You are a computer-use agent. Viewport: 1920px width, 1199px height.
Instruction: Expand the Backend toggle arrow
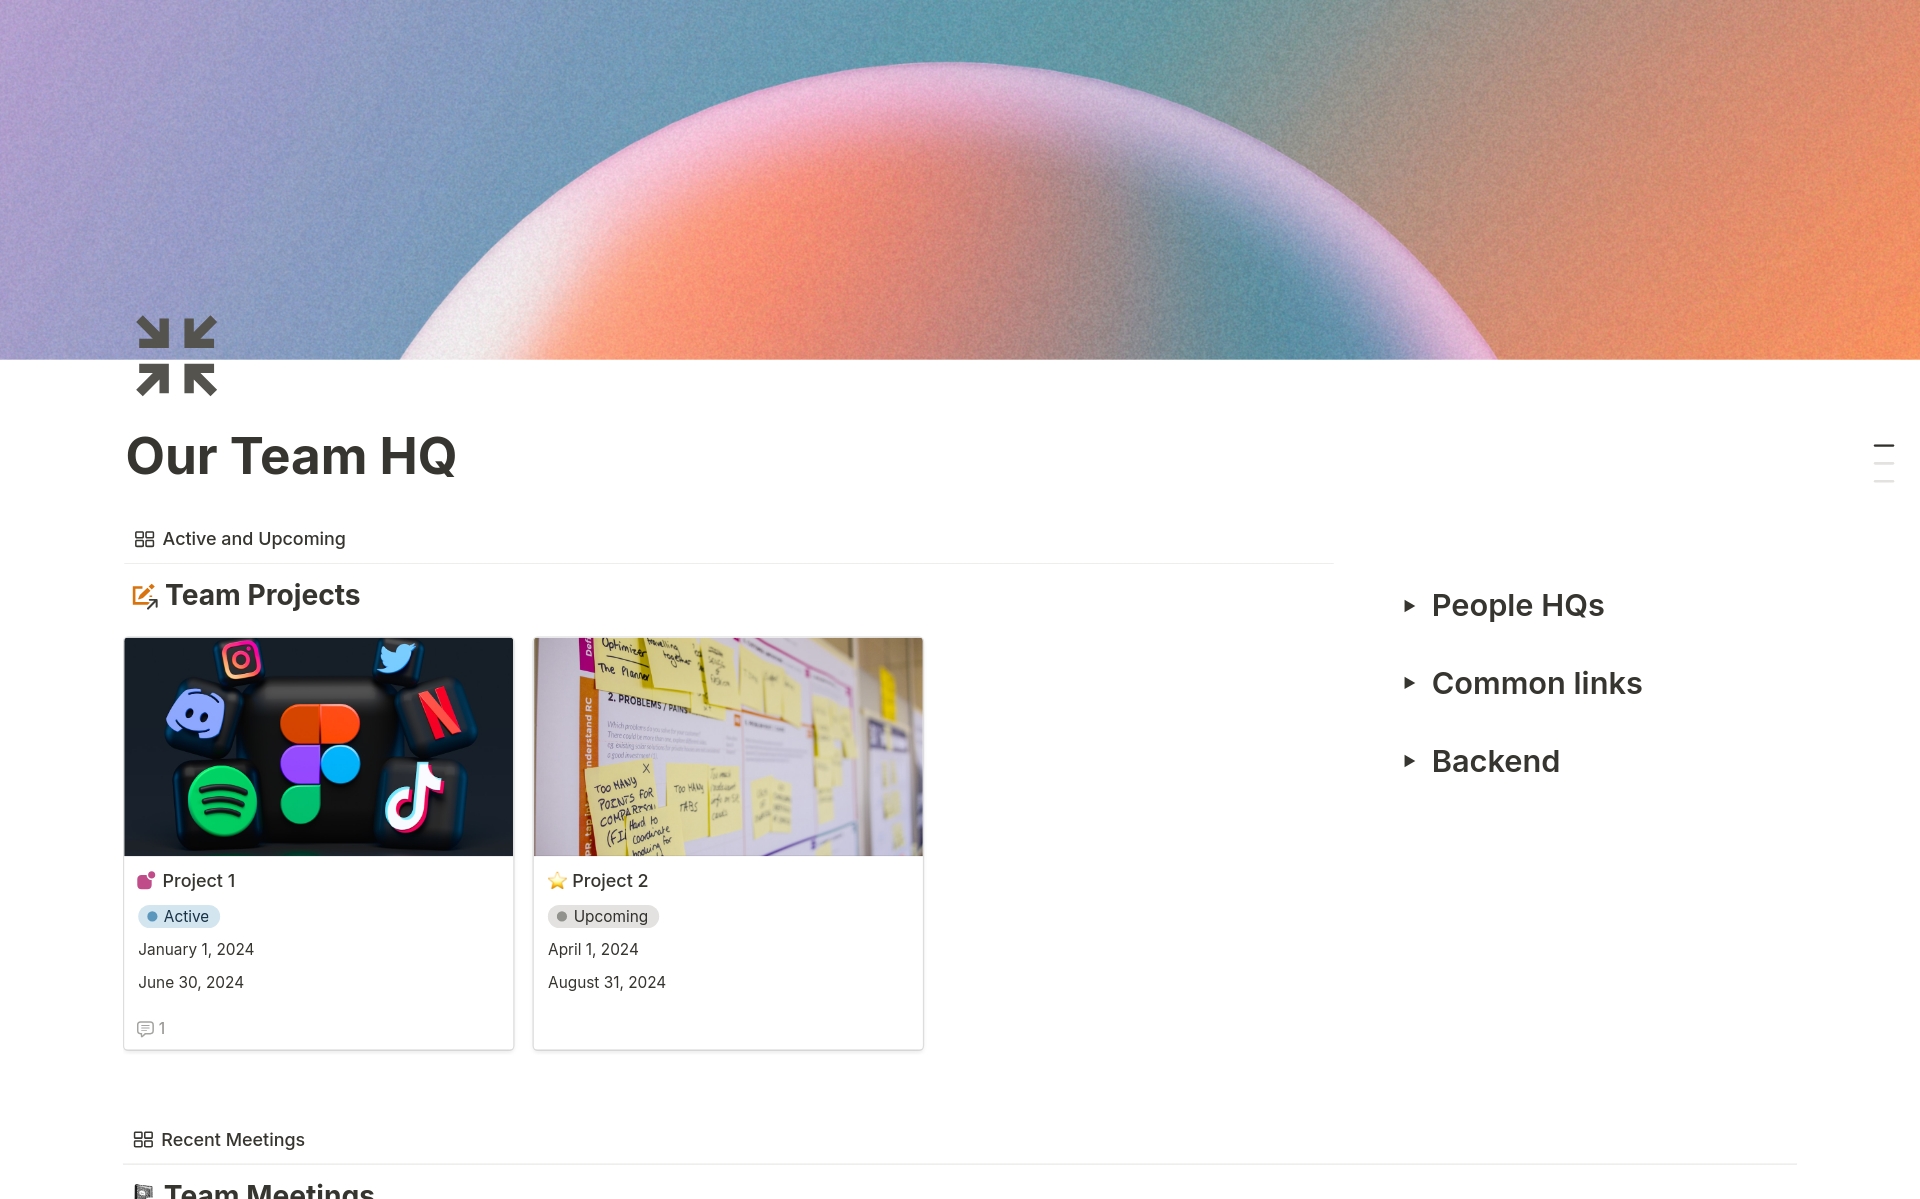point(1409,762)
